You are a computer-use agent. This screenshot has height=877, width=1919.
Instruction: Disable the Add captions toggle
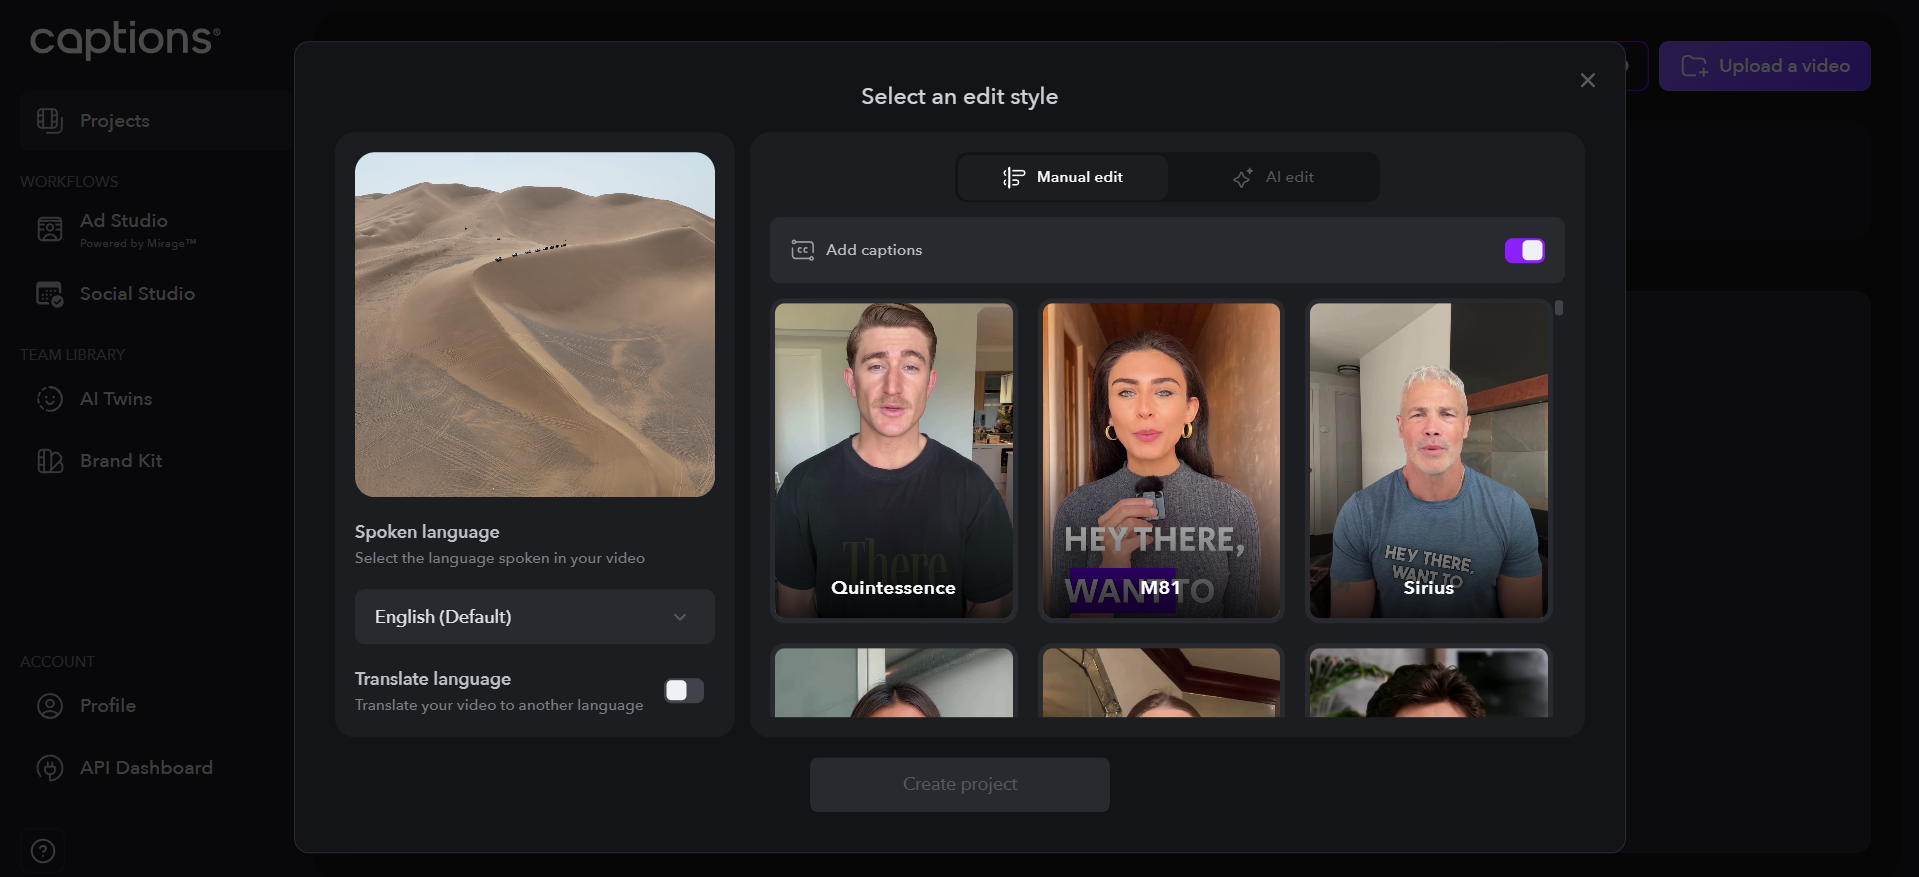pos(1524,250)
